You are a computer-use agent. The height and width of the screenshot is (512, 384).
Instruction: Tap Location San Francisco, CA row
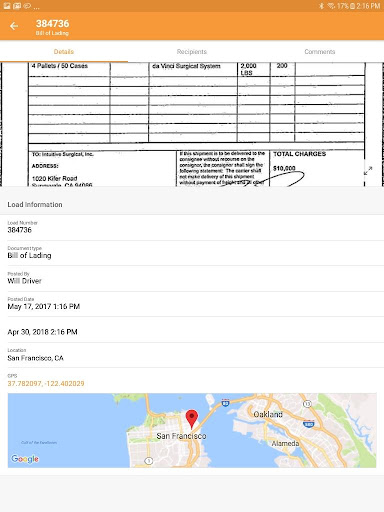point(192,355)
